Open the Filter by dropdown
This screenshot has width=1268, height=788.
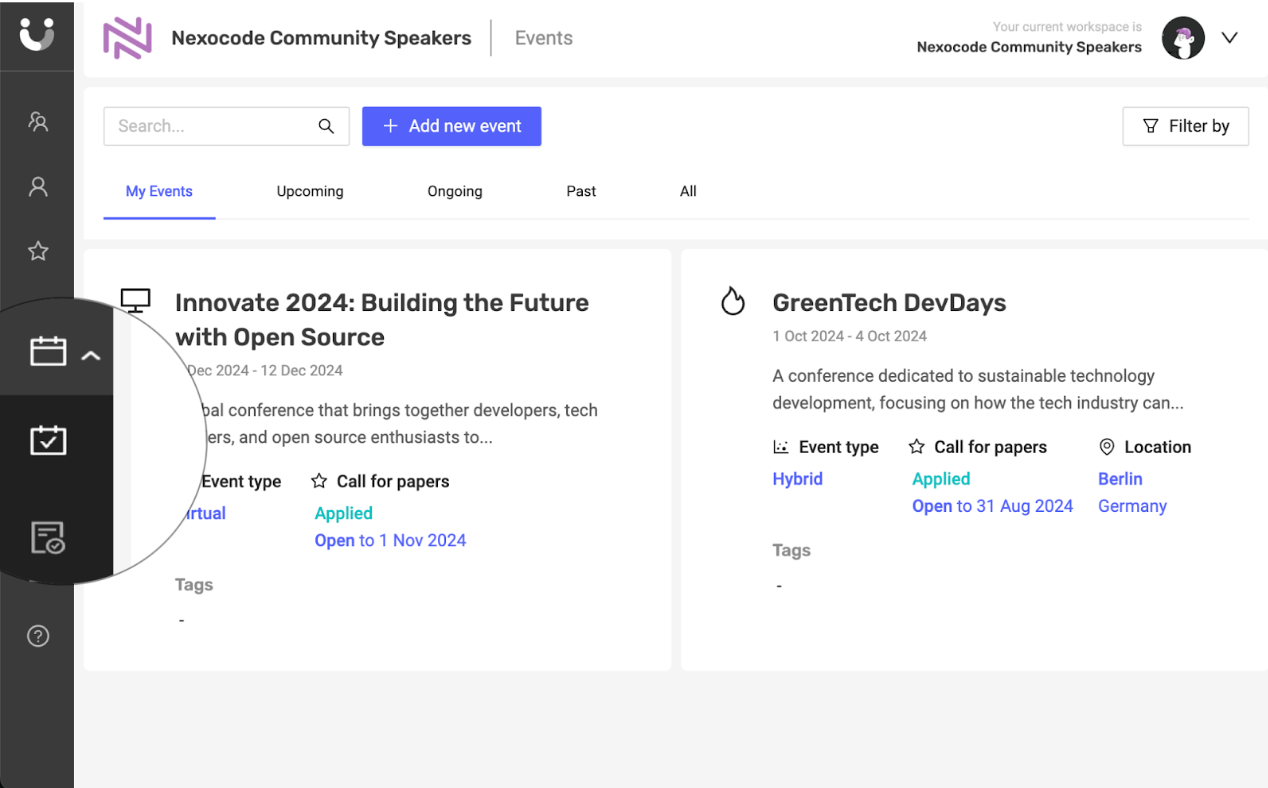[x=1185, y=126]
